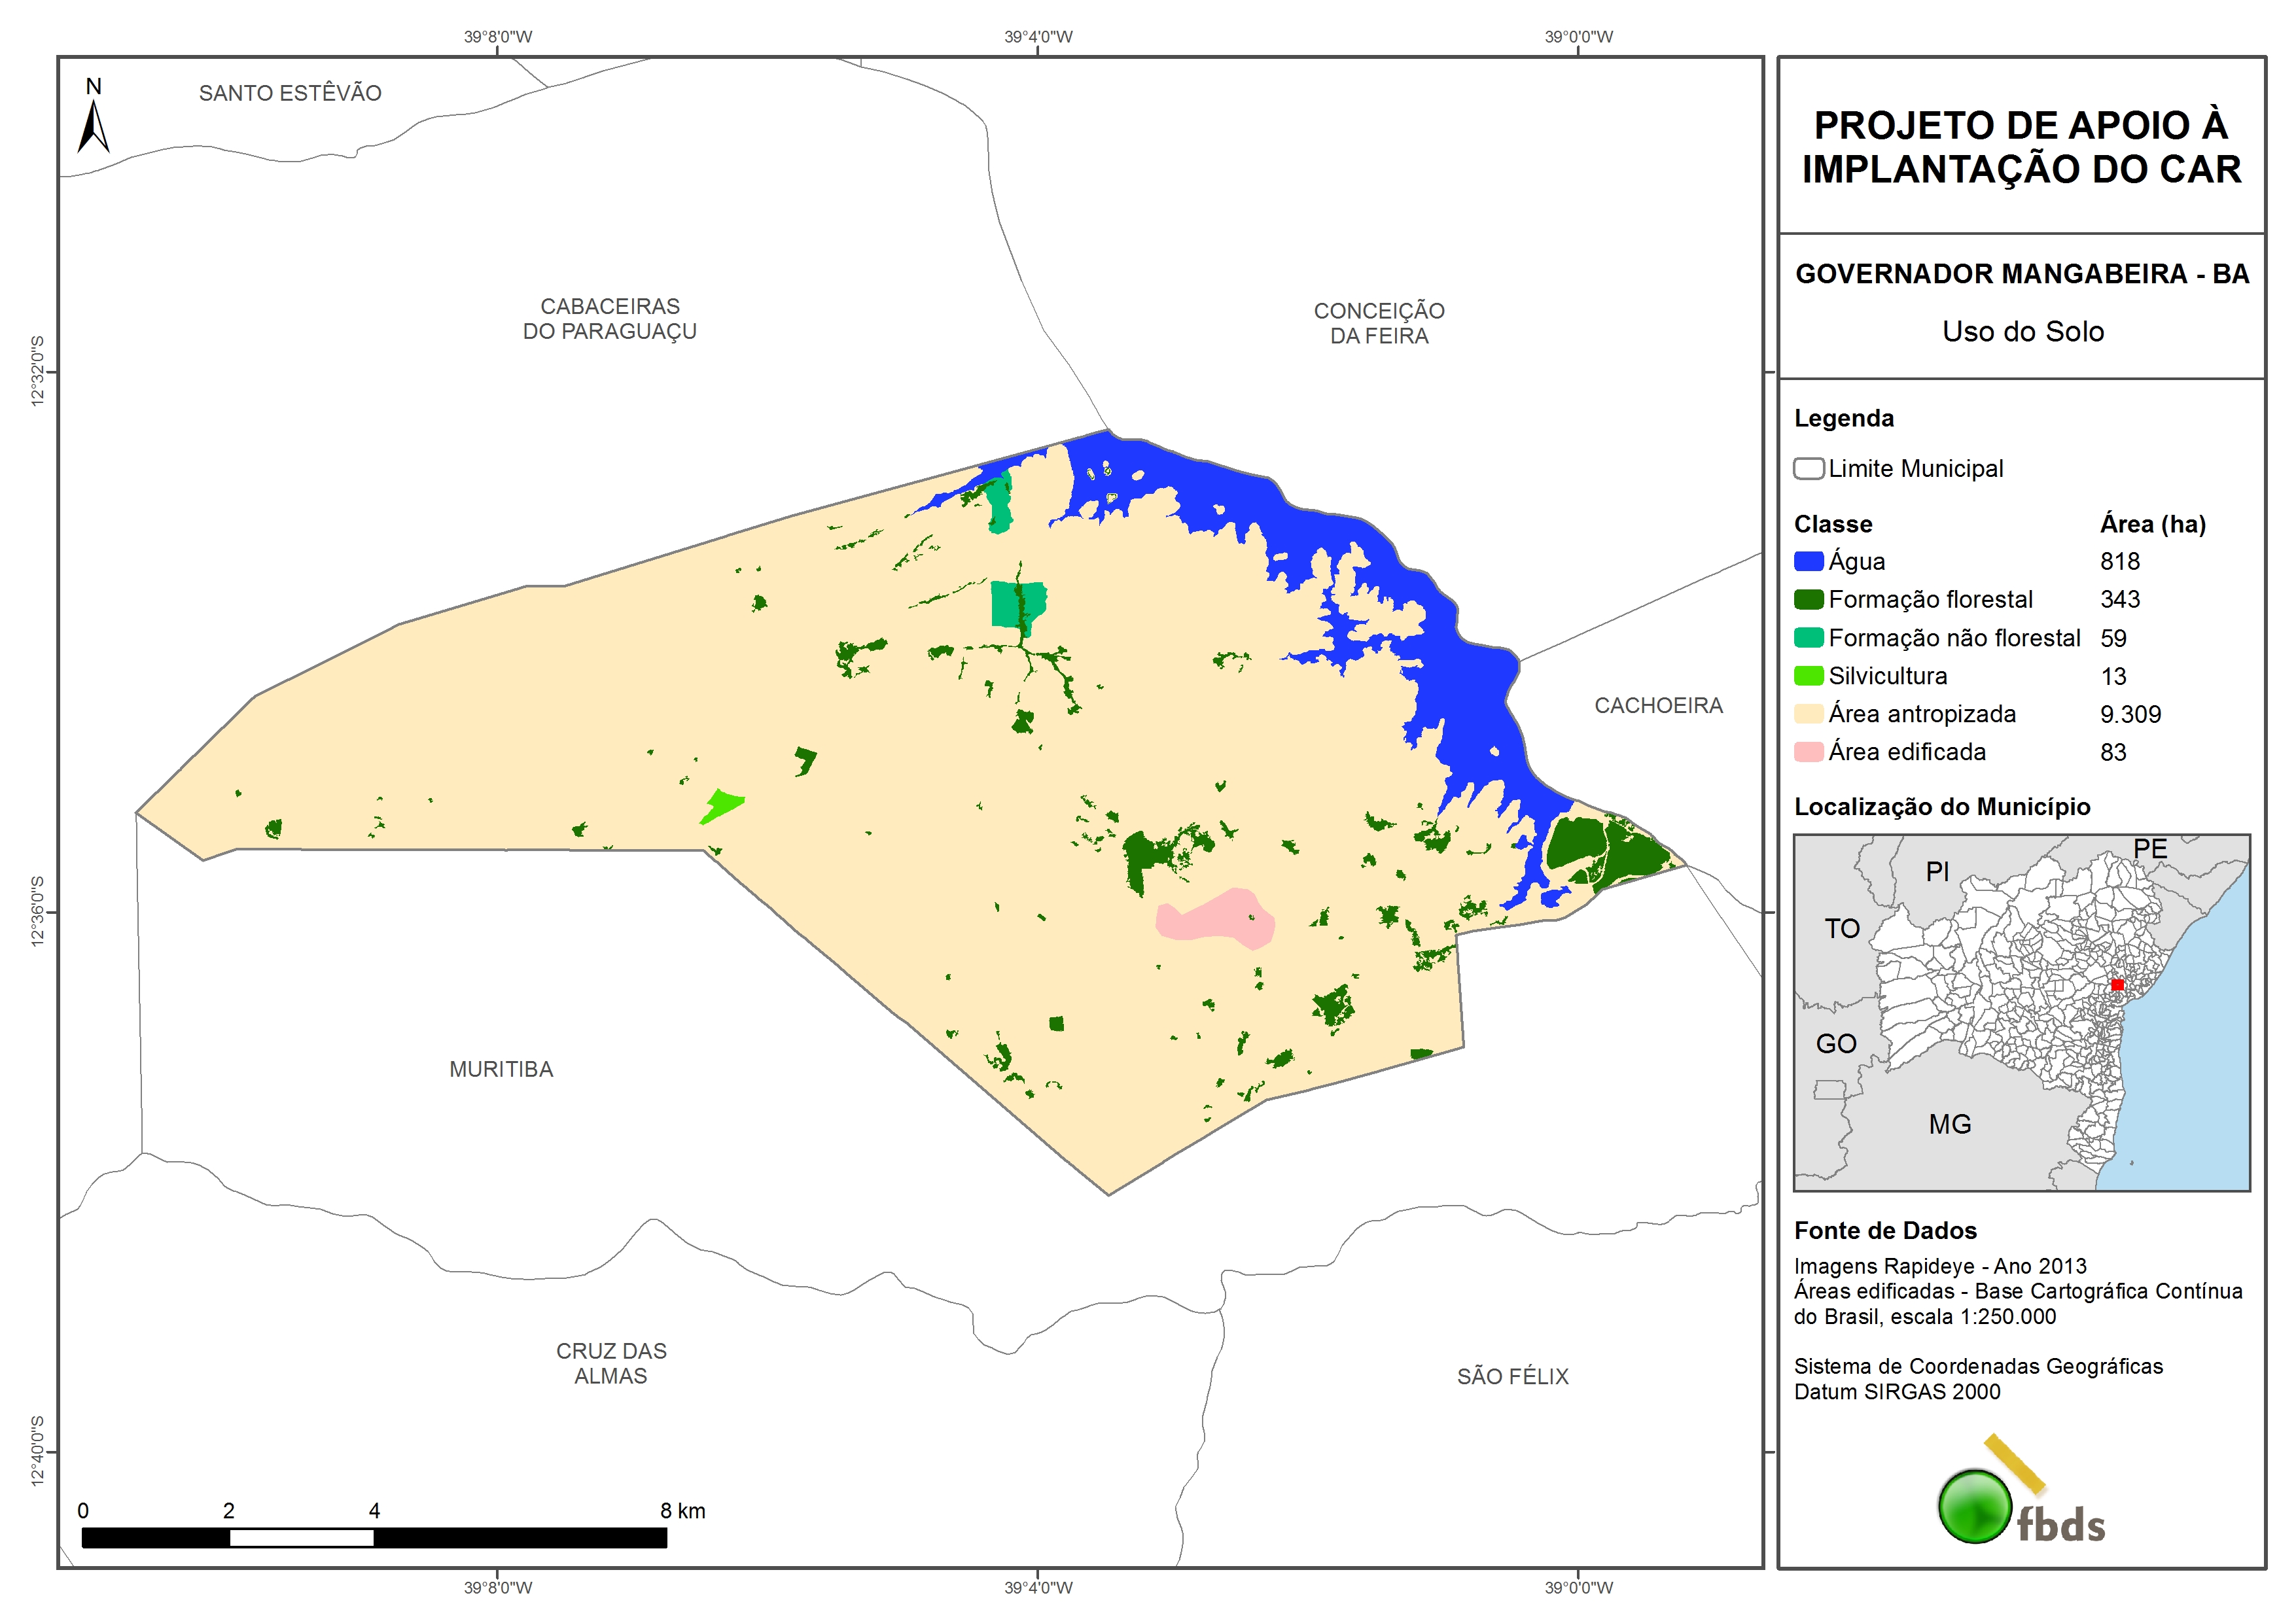Click the Área antropizada legend swatch
The height and width of the screenshot is (1623, 2296).
pyautogui.click(x=1808, y=714)
